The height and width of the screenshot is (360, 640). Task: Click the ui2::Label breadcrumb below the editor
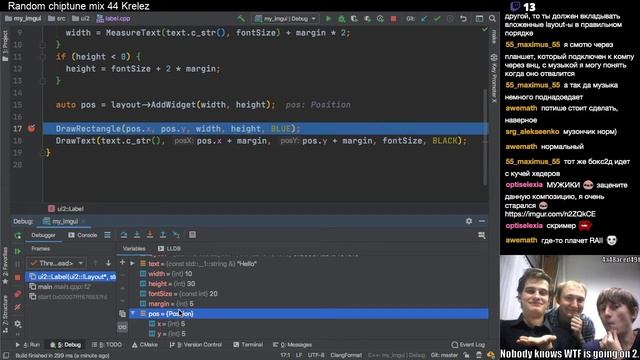[x=66, y=209]
